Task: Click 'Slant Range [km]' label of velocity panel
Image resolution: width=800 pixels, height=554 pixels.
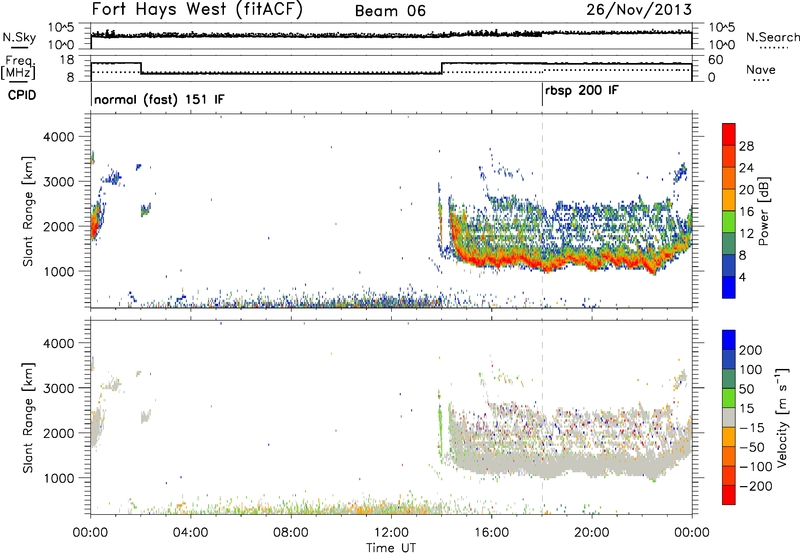Action: (x=28, y=417)
